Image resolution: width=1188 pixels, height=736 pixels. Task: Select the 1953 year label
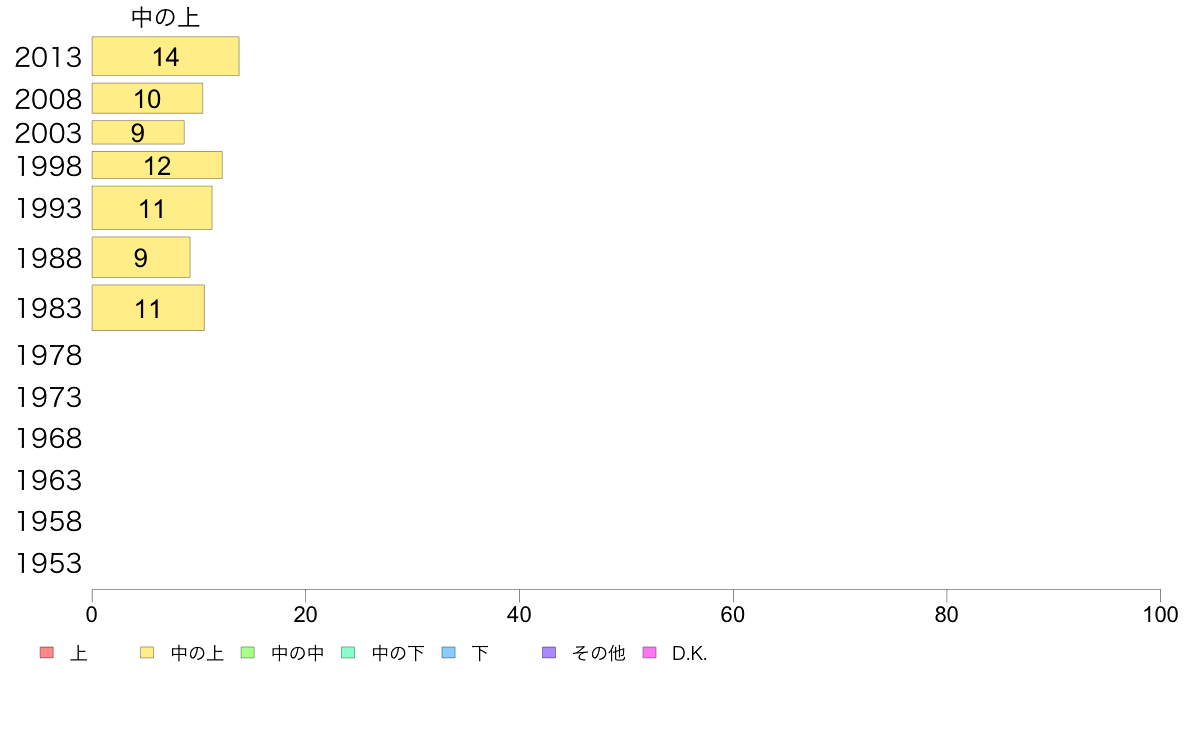coord(48,563)
